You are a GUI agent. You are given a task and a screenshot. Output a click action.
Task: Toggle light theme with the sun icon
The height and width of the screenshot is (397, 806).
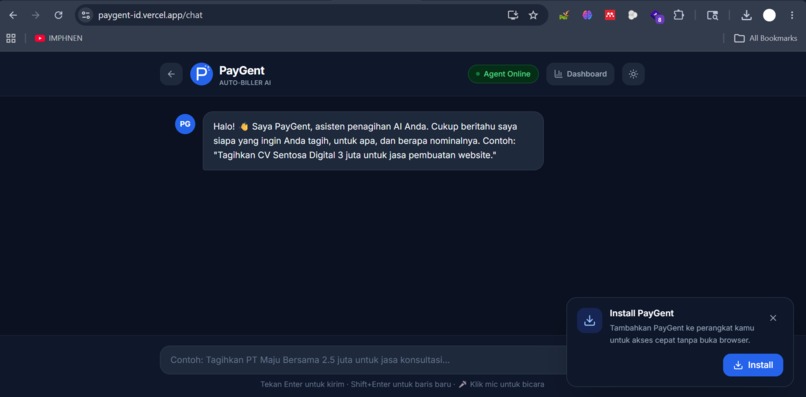point(633,74)
